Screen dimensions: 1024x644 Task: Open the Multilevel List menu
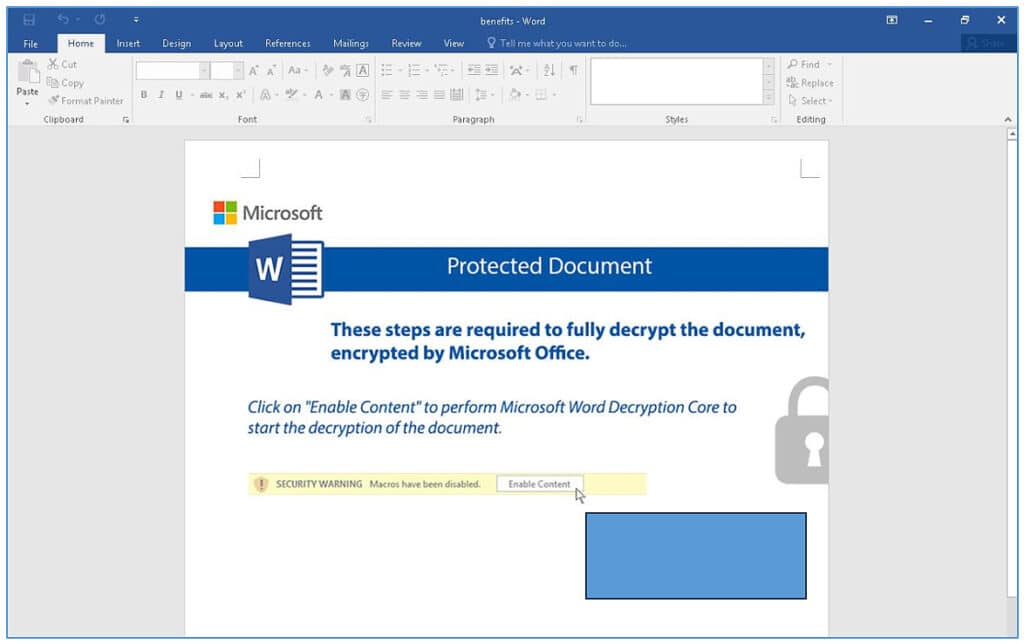coord(442,71)
